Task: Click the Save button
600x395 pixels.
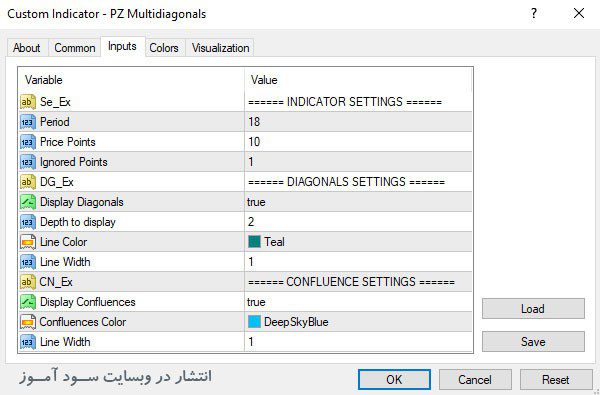Action: 533,341
